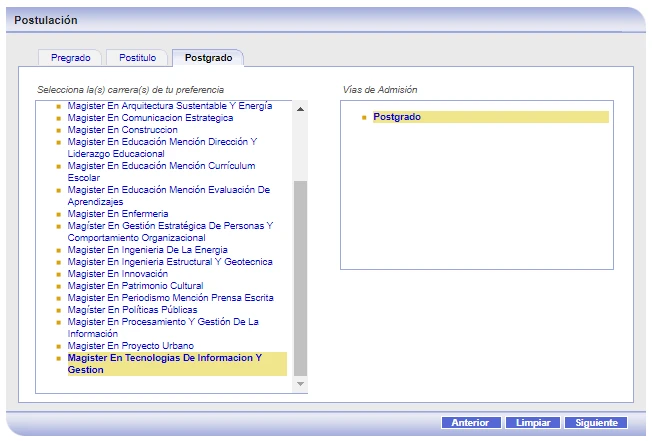This screenshot has width=652, height=441.
Task: Select Postgrado under Vías de Admisión
Action: (397, 117)
